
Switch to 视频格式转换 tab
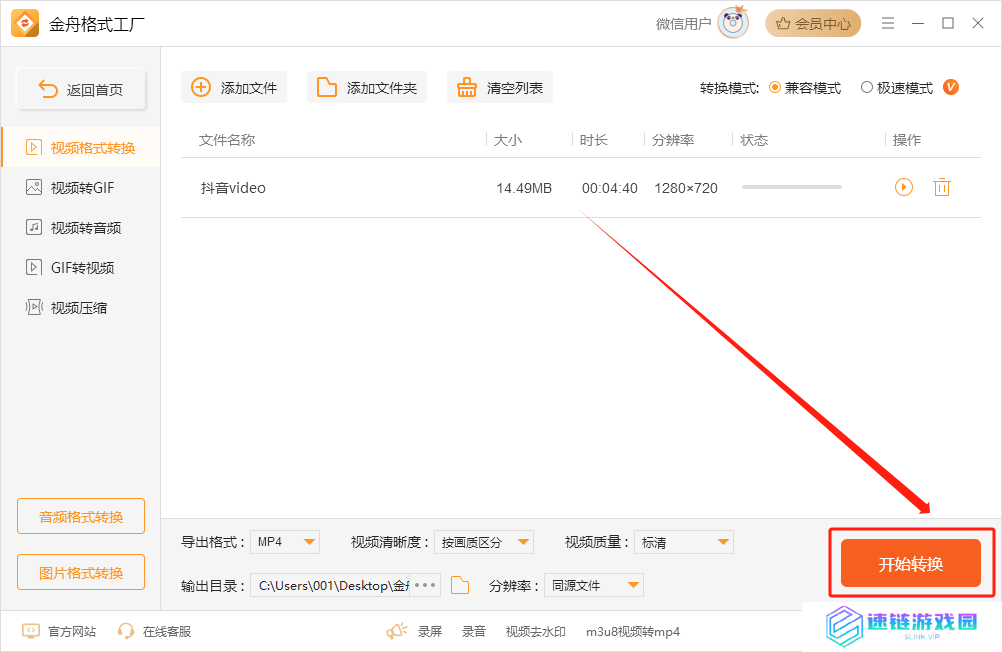81,148
